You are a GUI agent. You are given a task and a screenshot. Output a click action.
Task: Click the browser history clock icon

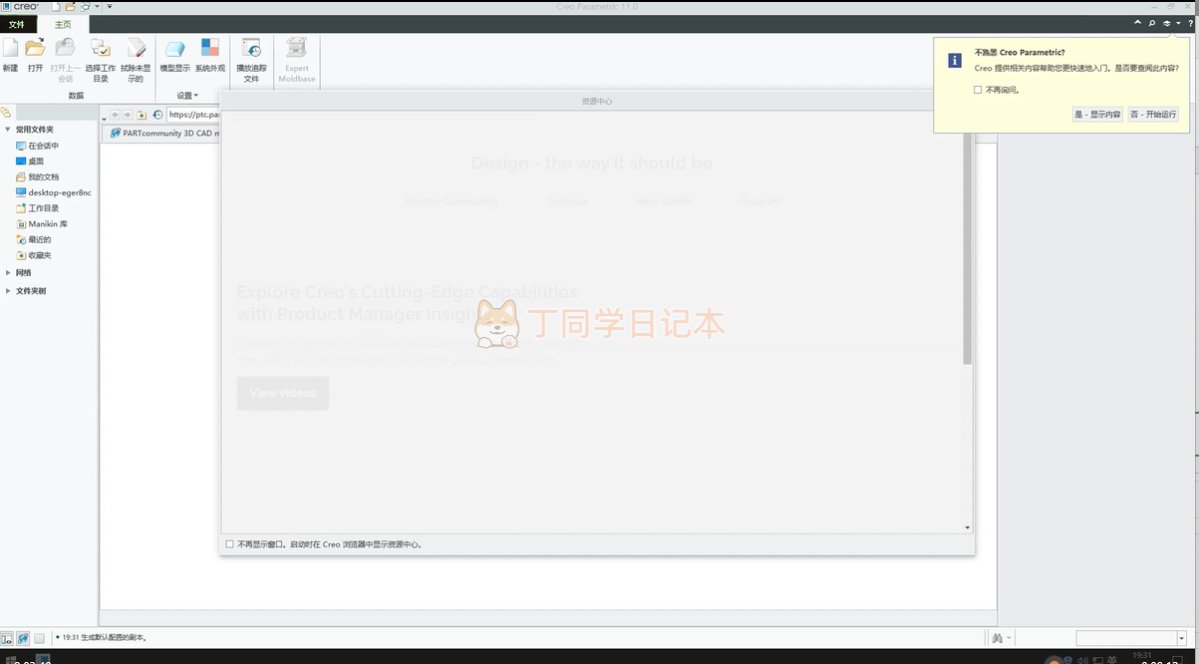[x=158, y=115]
